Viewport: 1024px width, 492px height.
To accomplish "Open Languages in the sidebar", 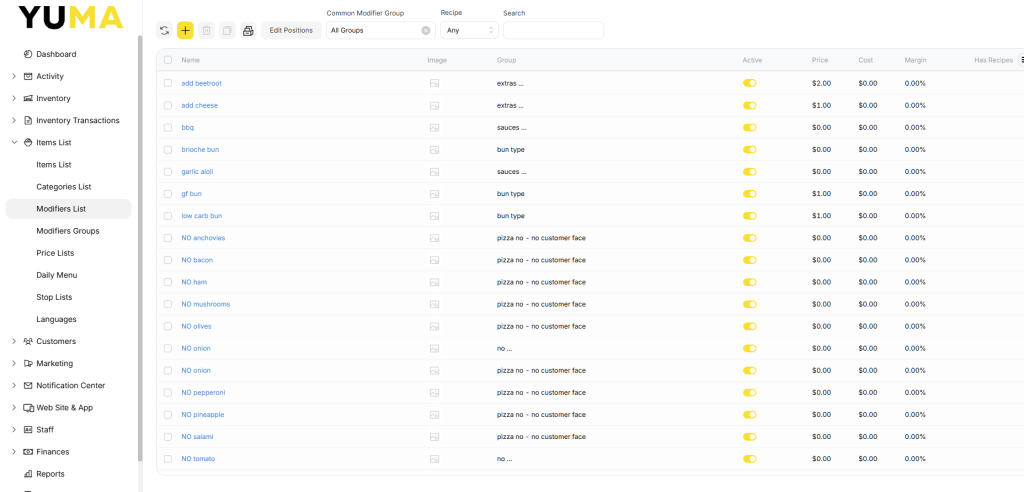I will [56, 320].
